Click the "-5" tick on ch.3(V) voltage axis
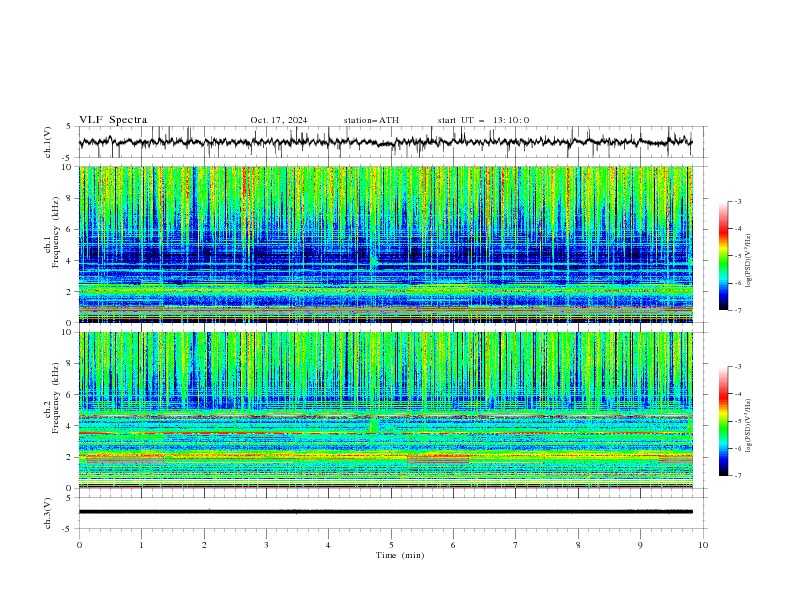This screenshot has height=612, width=792. pyautogui.click(x=67, y=529)
